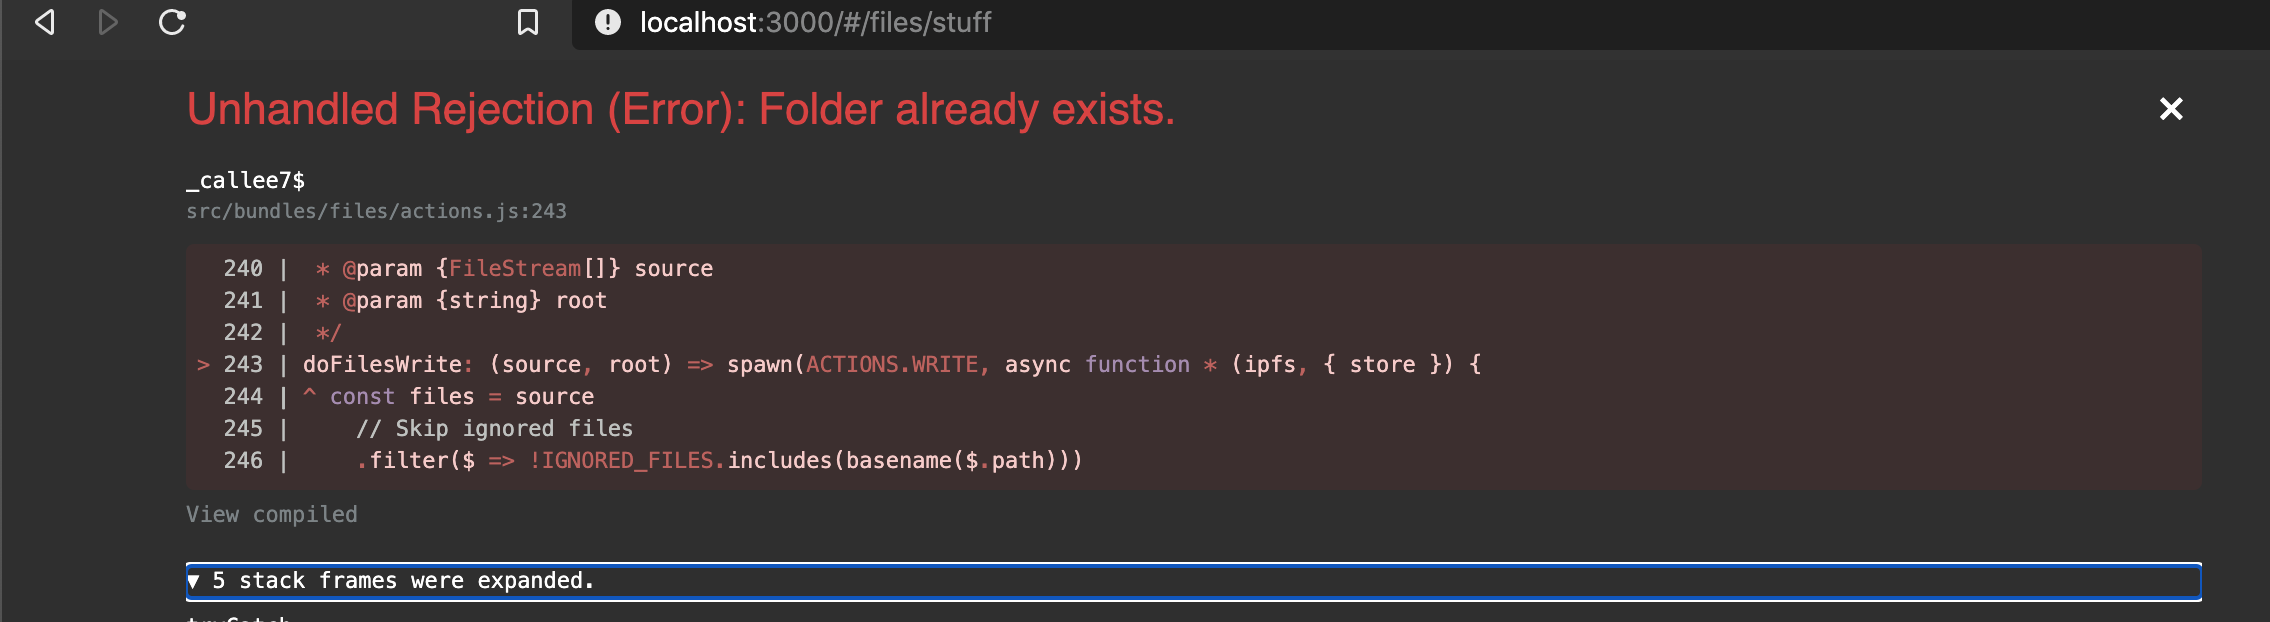The height and width of the screenshot is (622, 2270).
Task: Click the disclosure triangle before stack frames text
Action: 196,580
